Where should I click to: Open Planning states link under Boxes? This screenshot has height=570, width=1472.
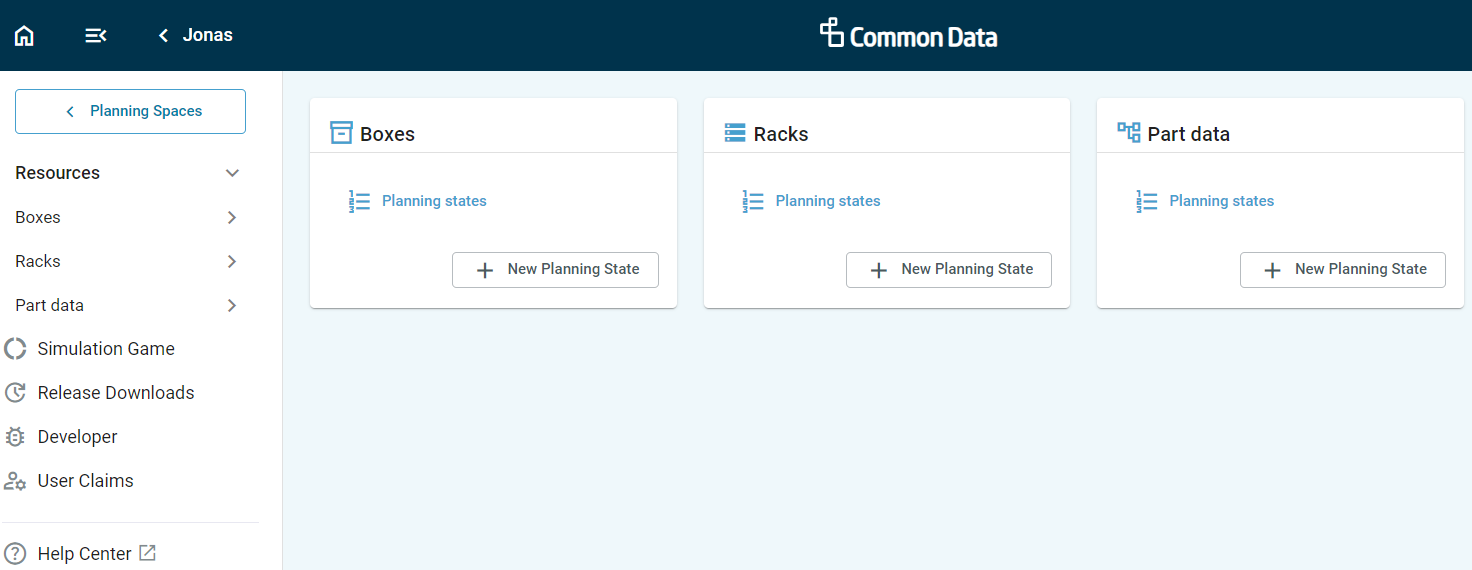tap(434, 201)
